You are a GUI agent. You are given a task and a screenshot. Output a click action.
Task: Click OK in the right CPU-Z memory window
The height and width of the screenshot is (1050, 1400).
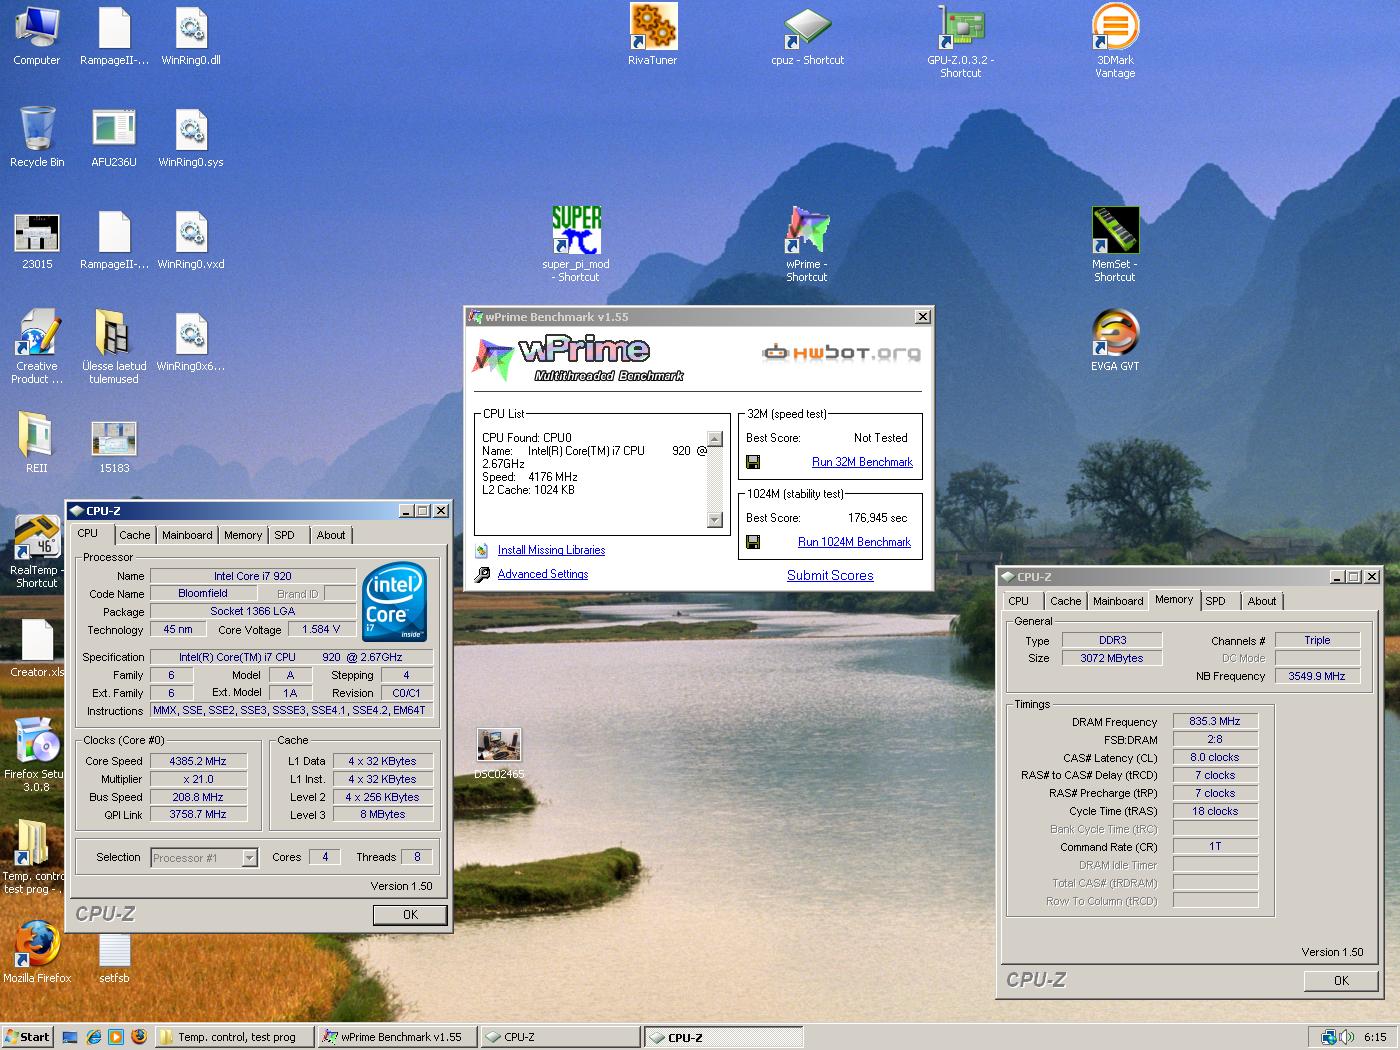tap(1341, 980)
